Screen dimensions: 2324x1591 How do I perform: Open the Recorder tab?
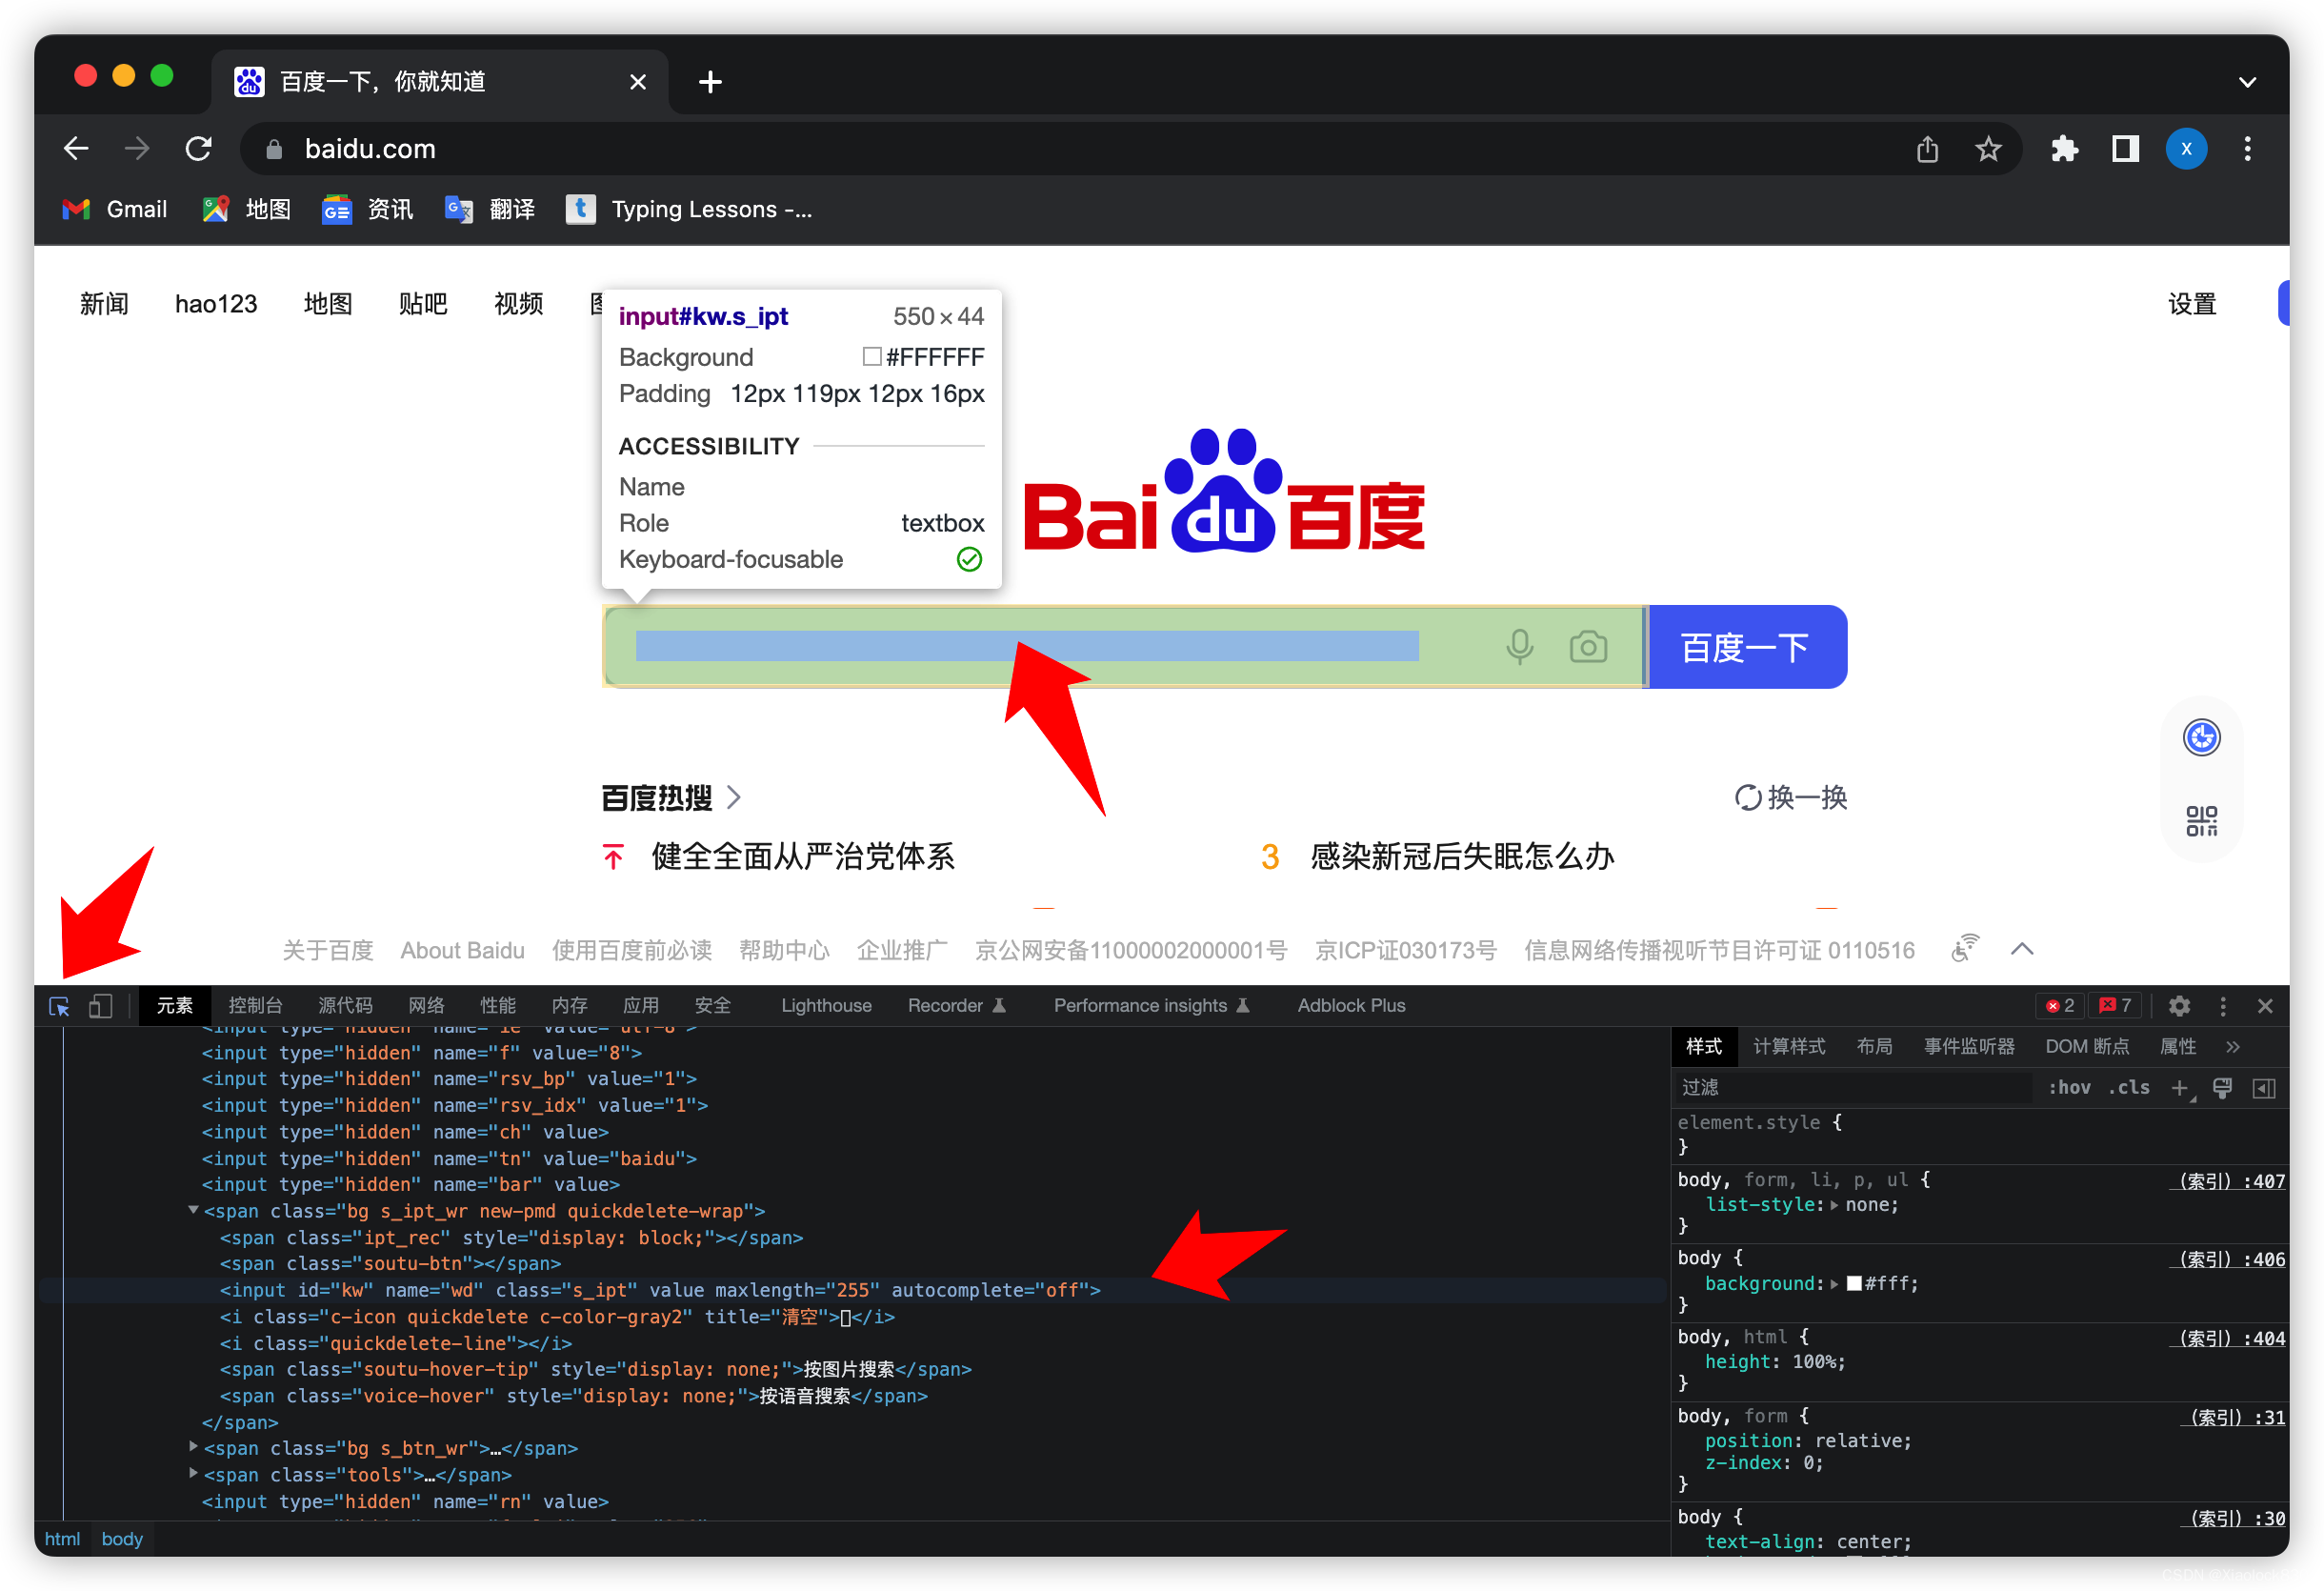coord(957,1006)
